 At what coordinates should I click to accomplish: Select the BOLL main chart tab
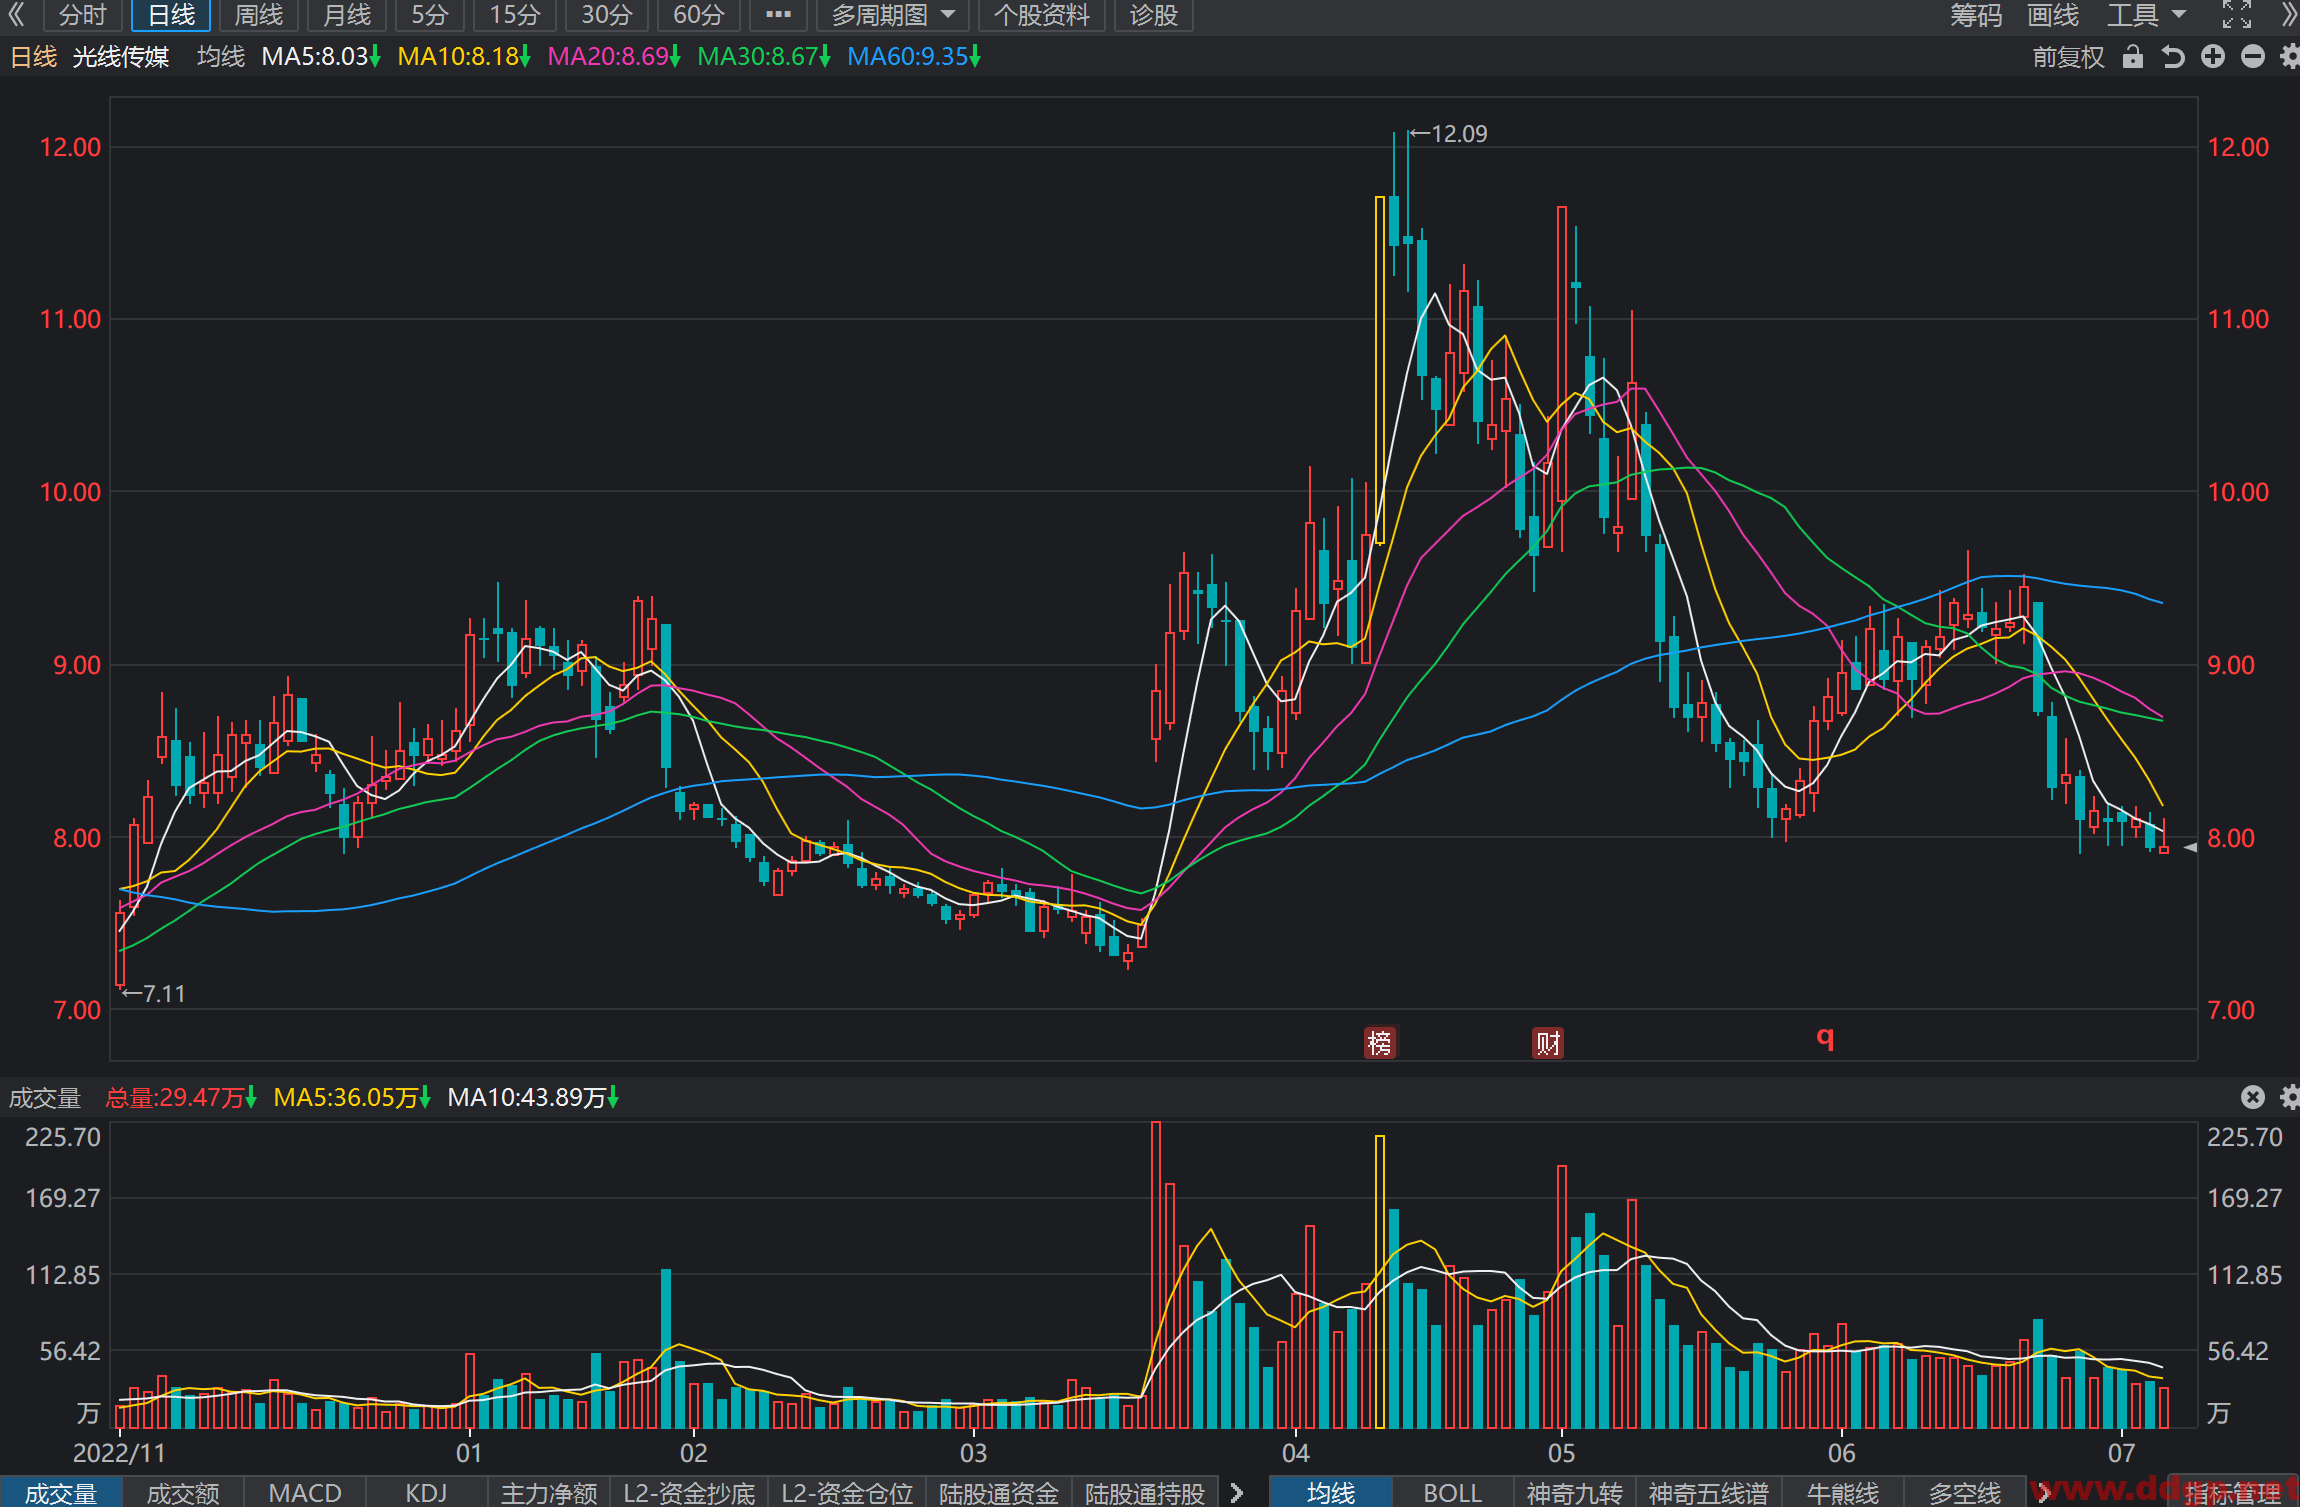click(x=1452, y=1493)
